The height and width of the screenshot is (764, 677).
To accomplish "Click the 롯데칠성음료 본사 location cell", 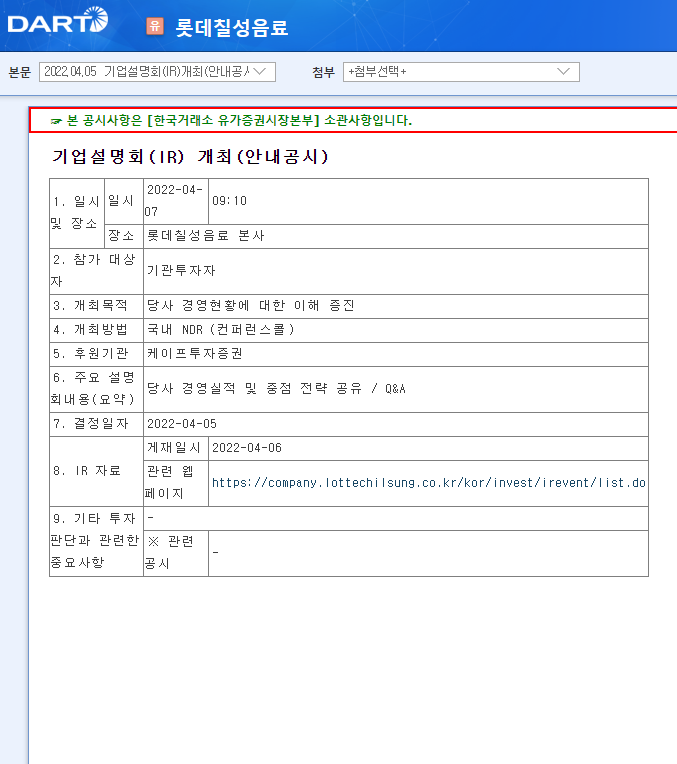I will [x=396, y=236].
